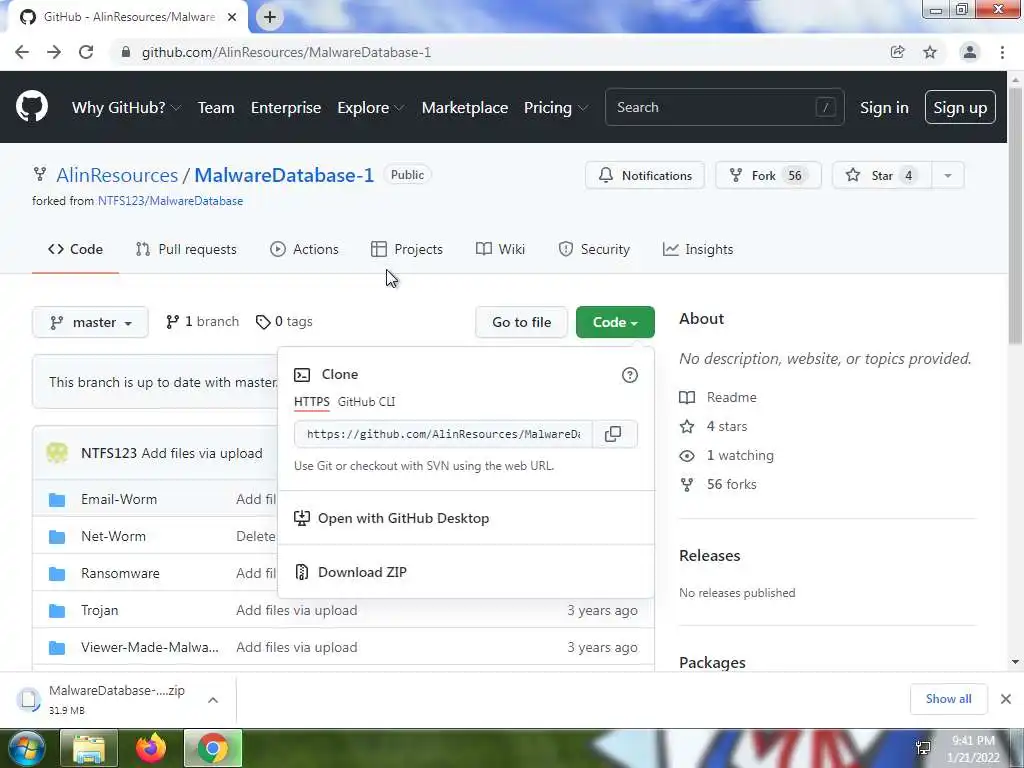Click the browser address bar URL
Viewport: 1024px width, 768px height.
[286, 52]
